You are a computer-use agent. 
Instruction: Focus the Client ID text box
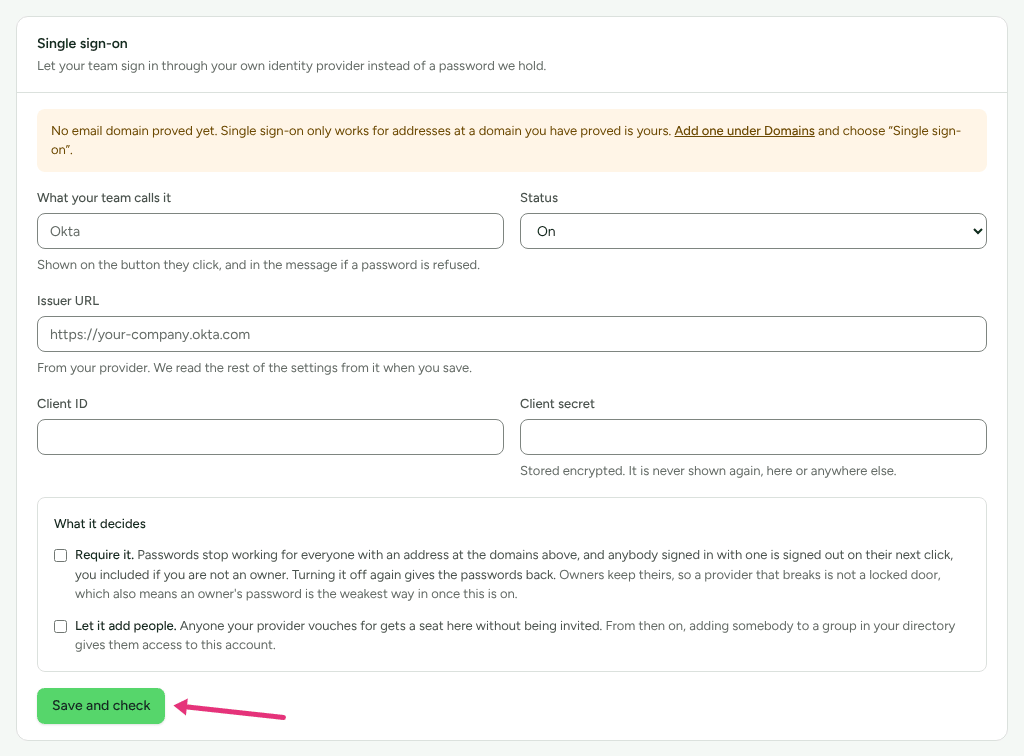(270, 437)
